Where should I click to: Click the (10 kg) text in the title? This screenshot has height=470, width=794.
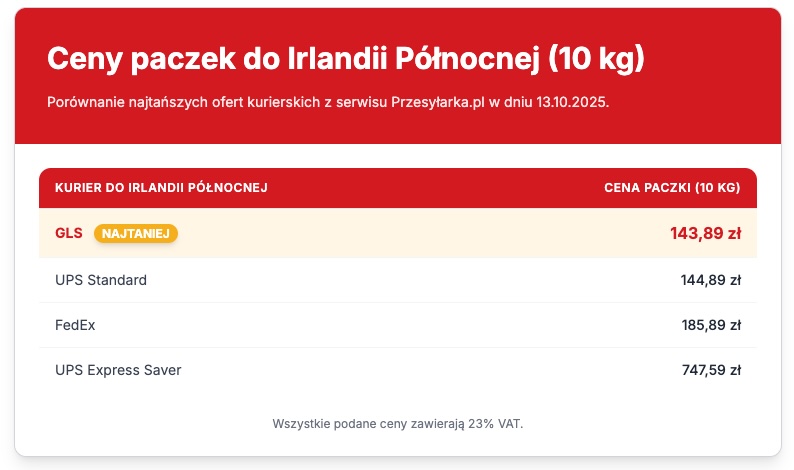(x=597, y=59)
